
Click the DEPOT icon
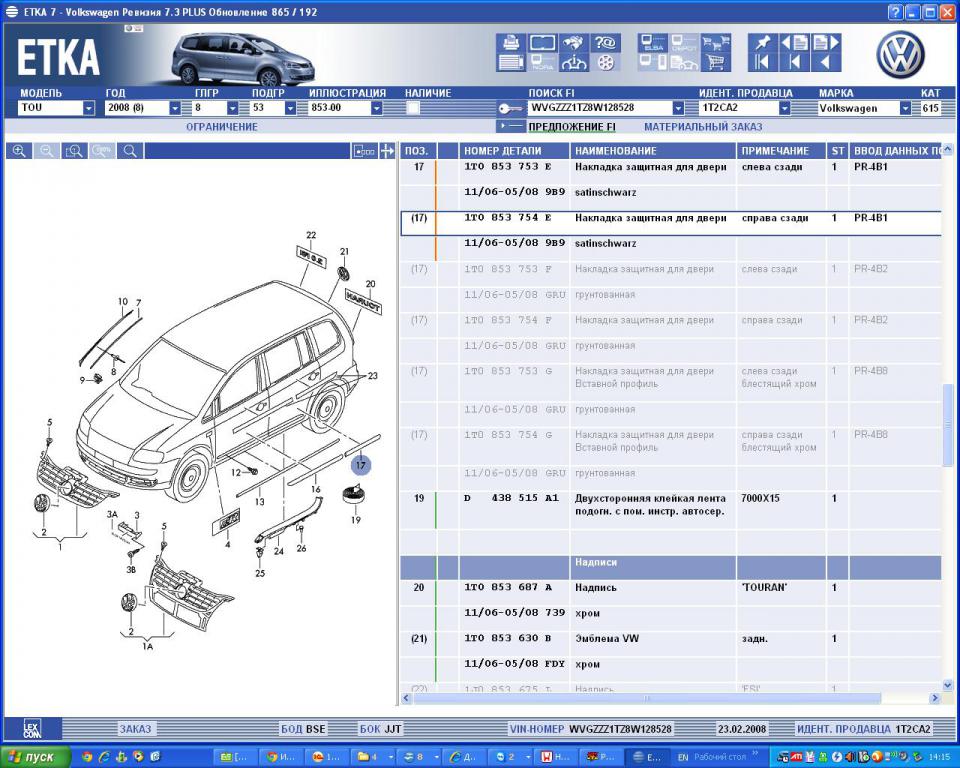pyautogui.click(x=684, y=43)
